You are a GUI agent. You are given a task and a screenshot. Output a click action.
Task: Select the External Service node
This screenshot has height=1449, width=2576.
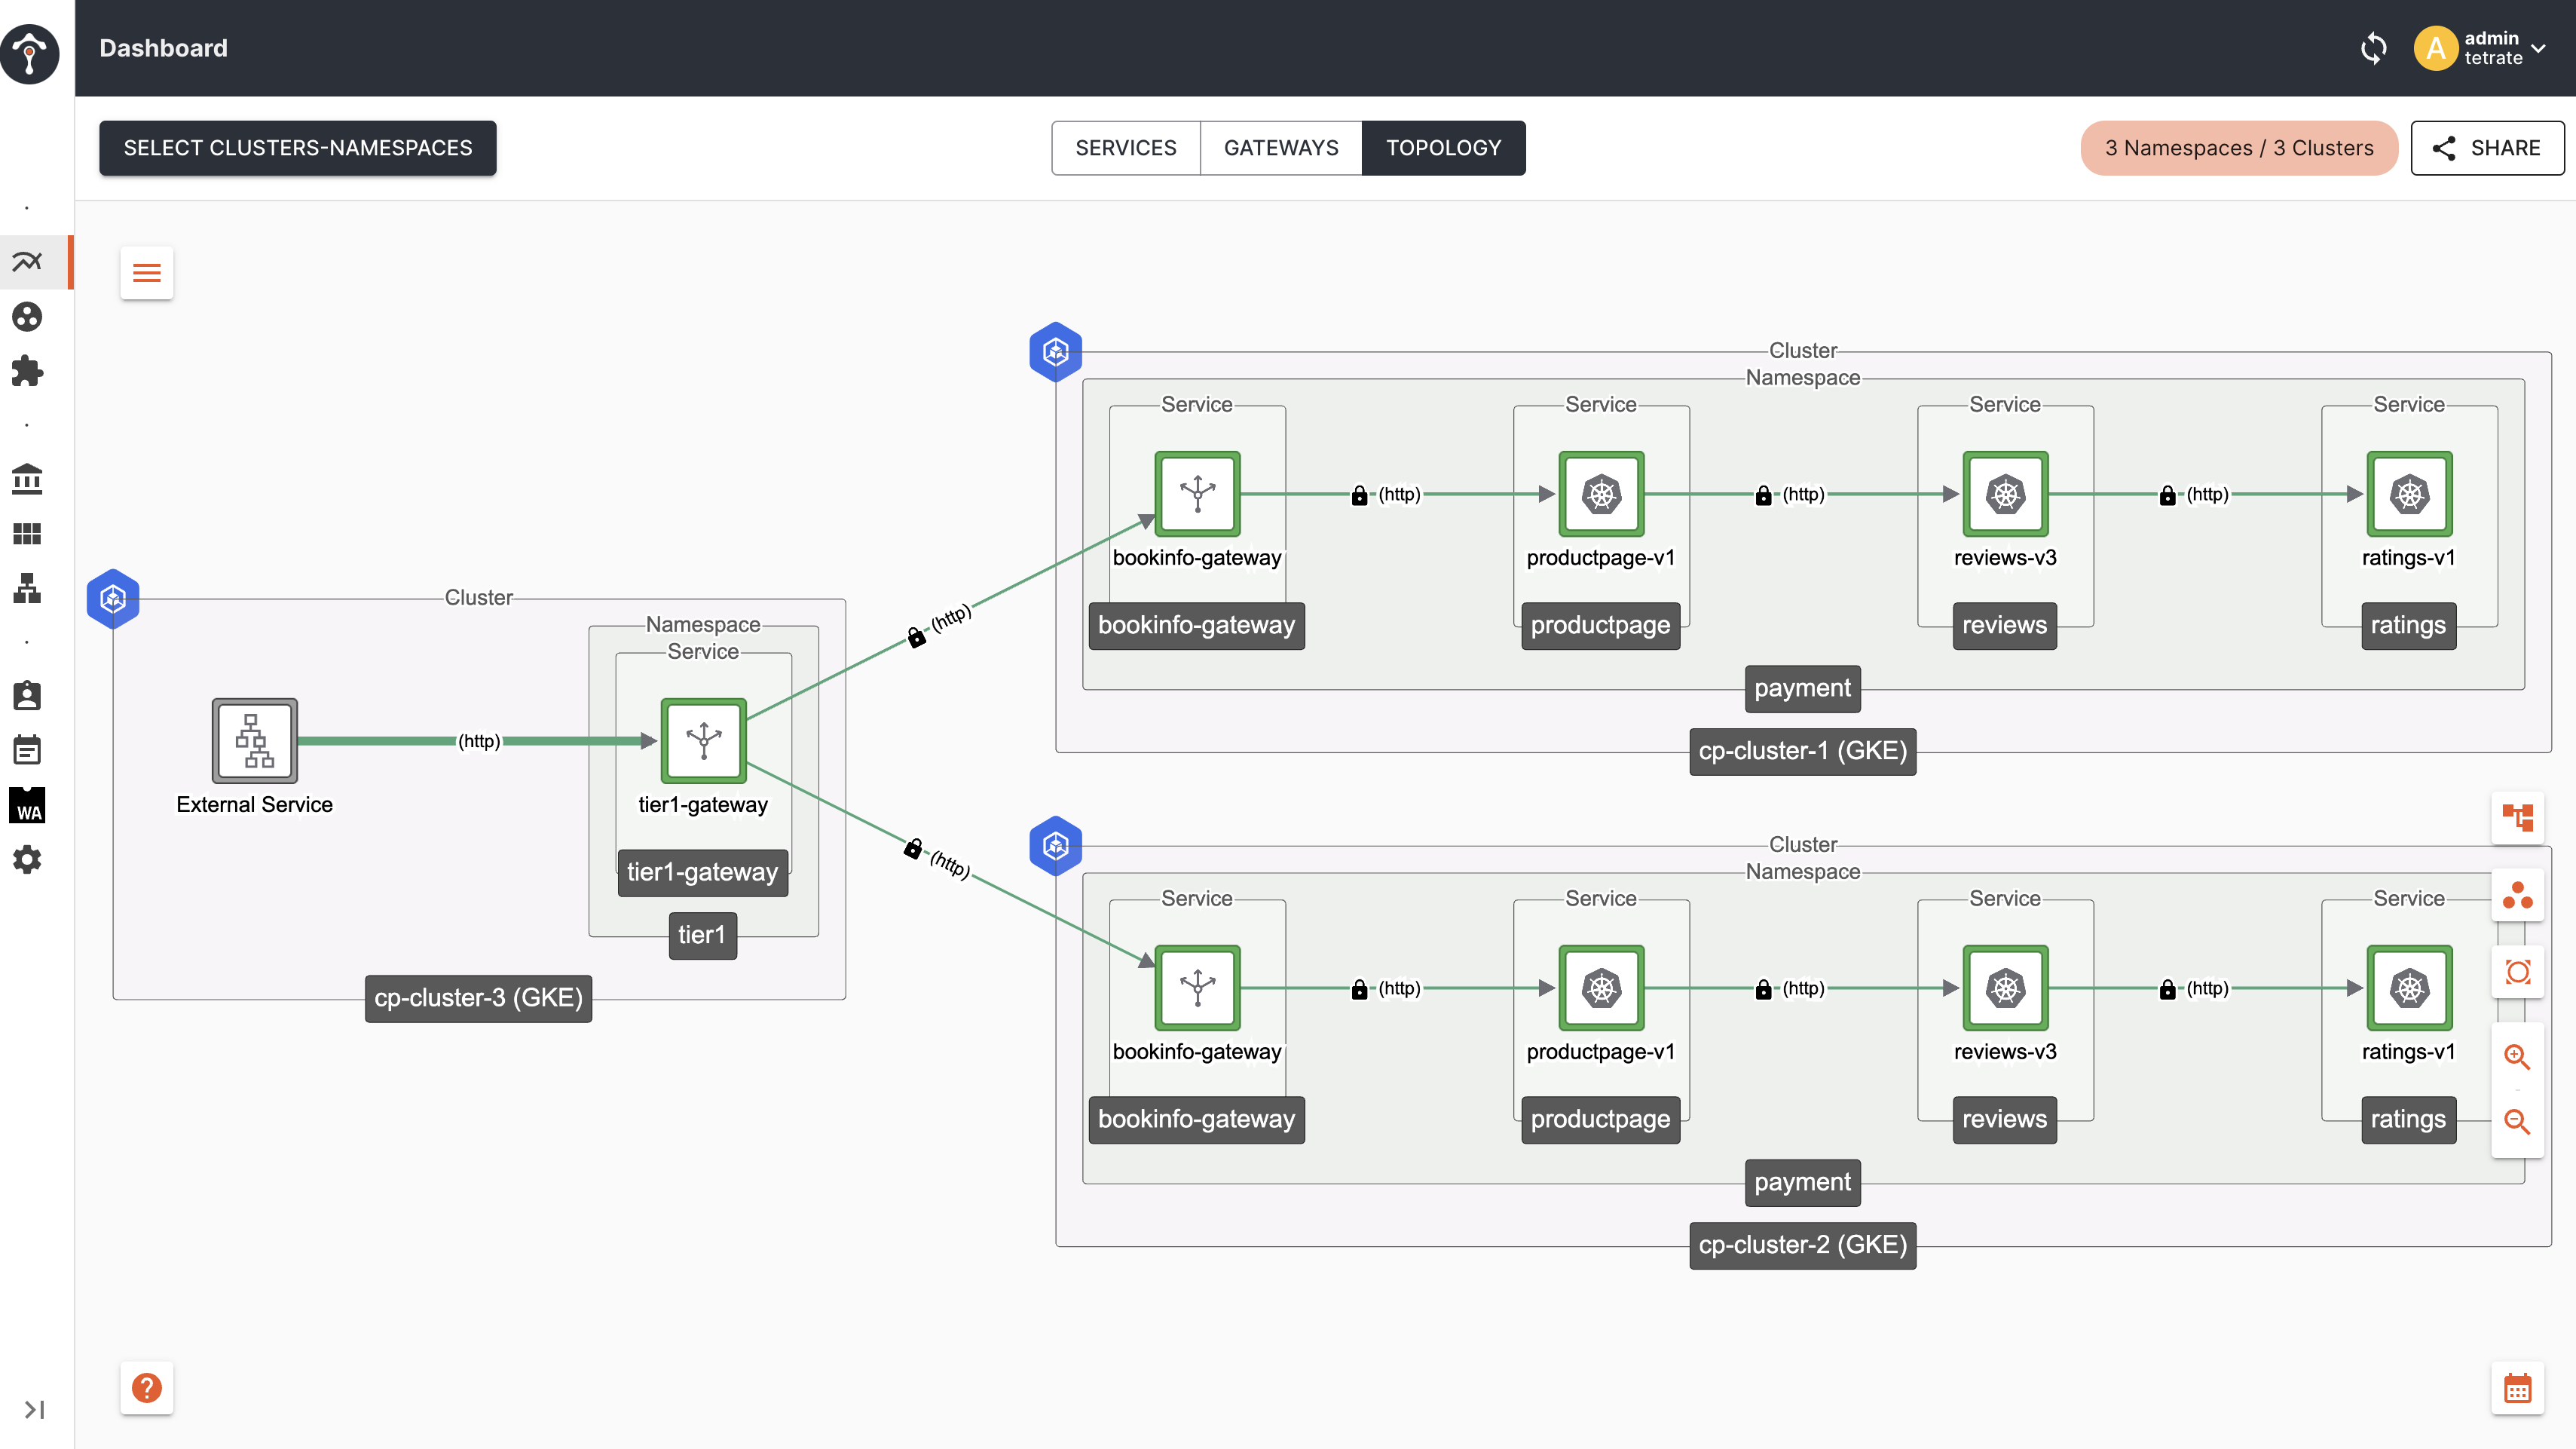[254, 741]
